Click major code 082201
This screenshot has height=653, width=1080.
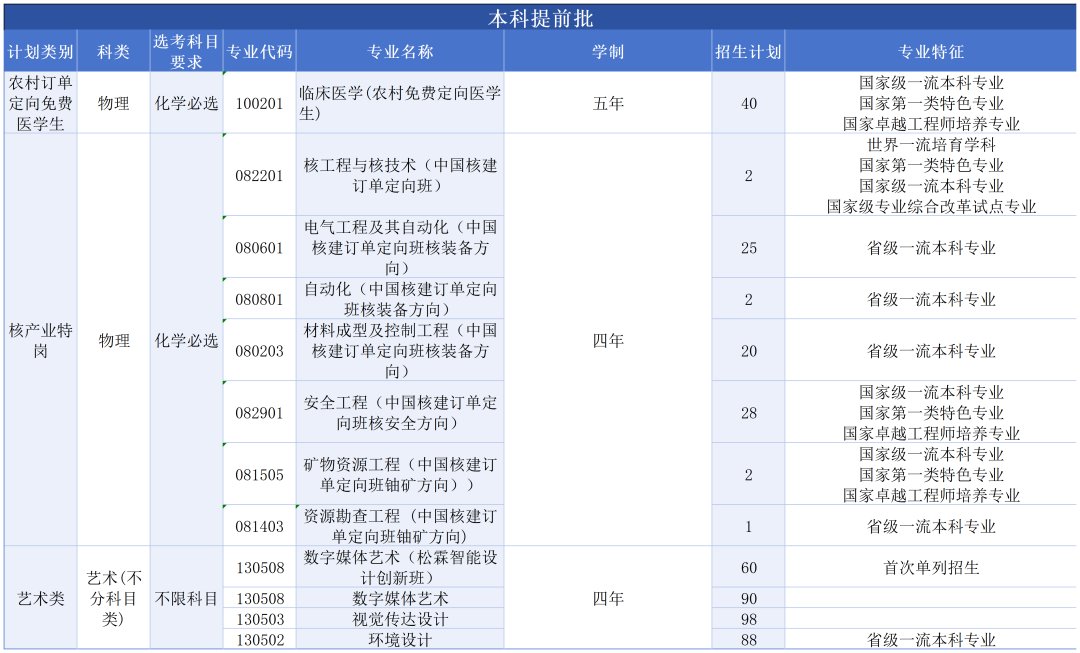coord(260,175)
